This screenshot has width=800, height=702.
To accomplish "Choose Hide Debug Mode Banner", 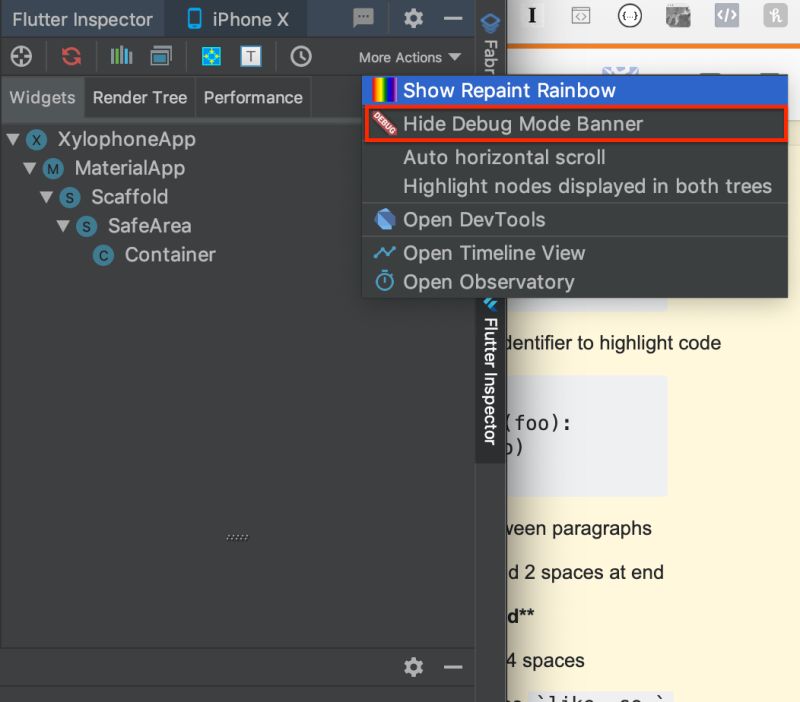I will 575,124.
